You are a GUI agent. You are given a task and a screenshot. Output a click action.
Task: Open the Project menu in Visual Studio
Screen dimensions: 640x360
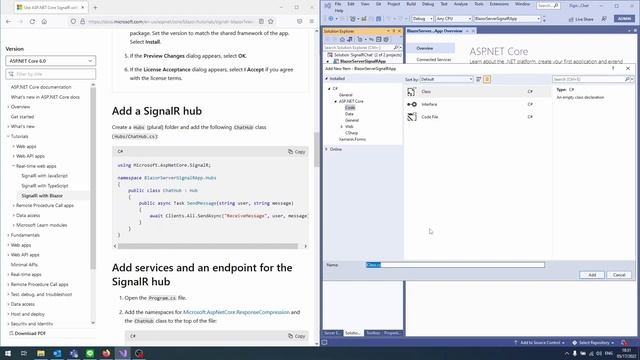(x=393, y=4)
